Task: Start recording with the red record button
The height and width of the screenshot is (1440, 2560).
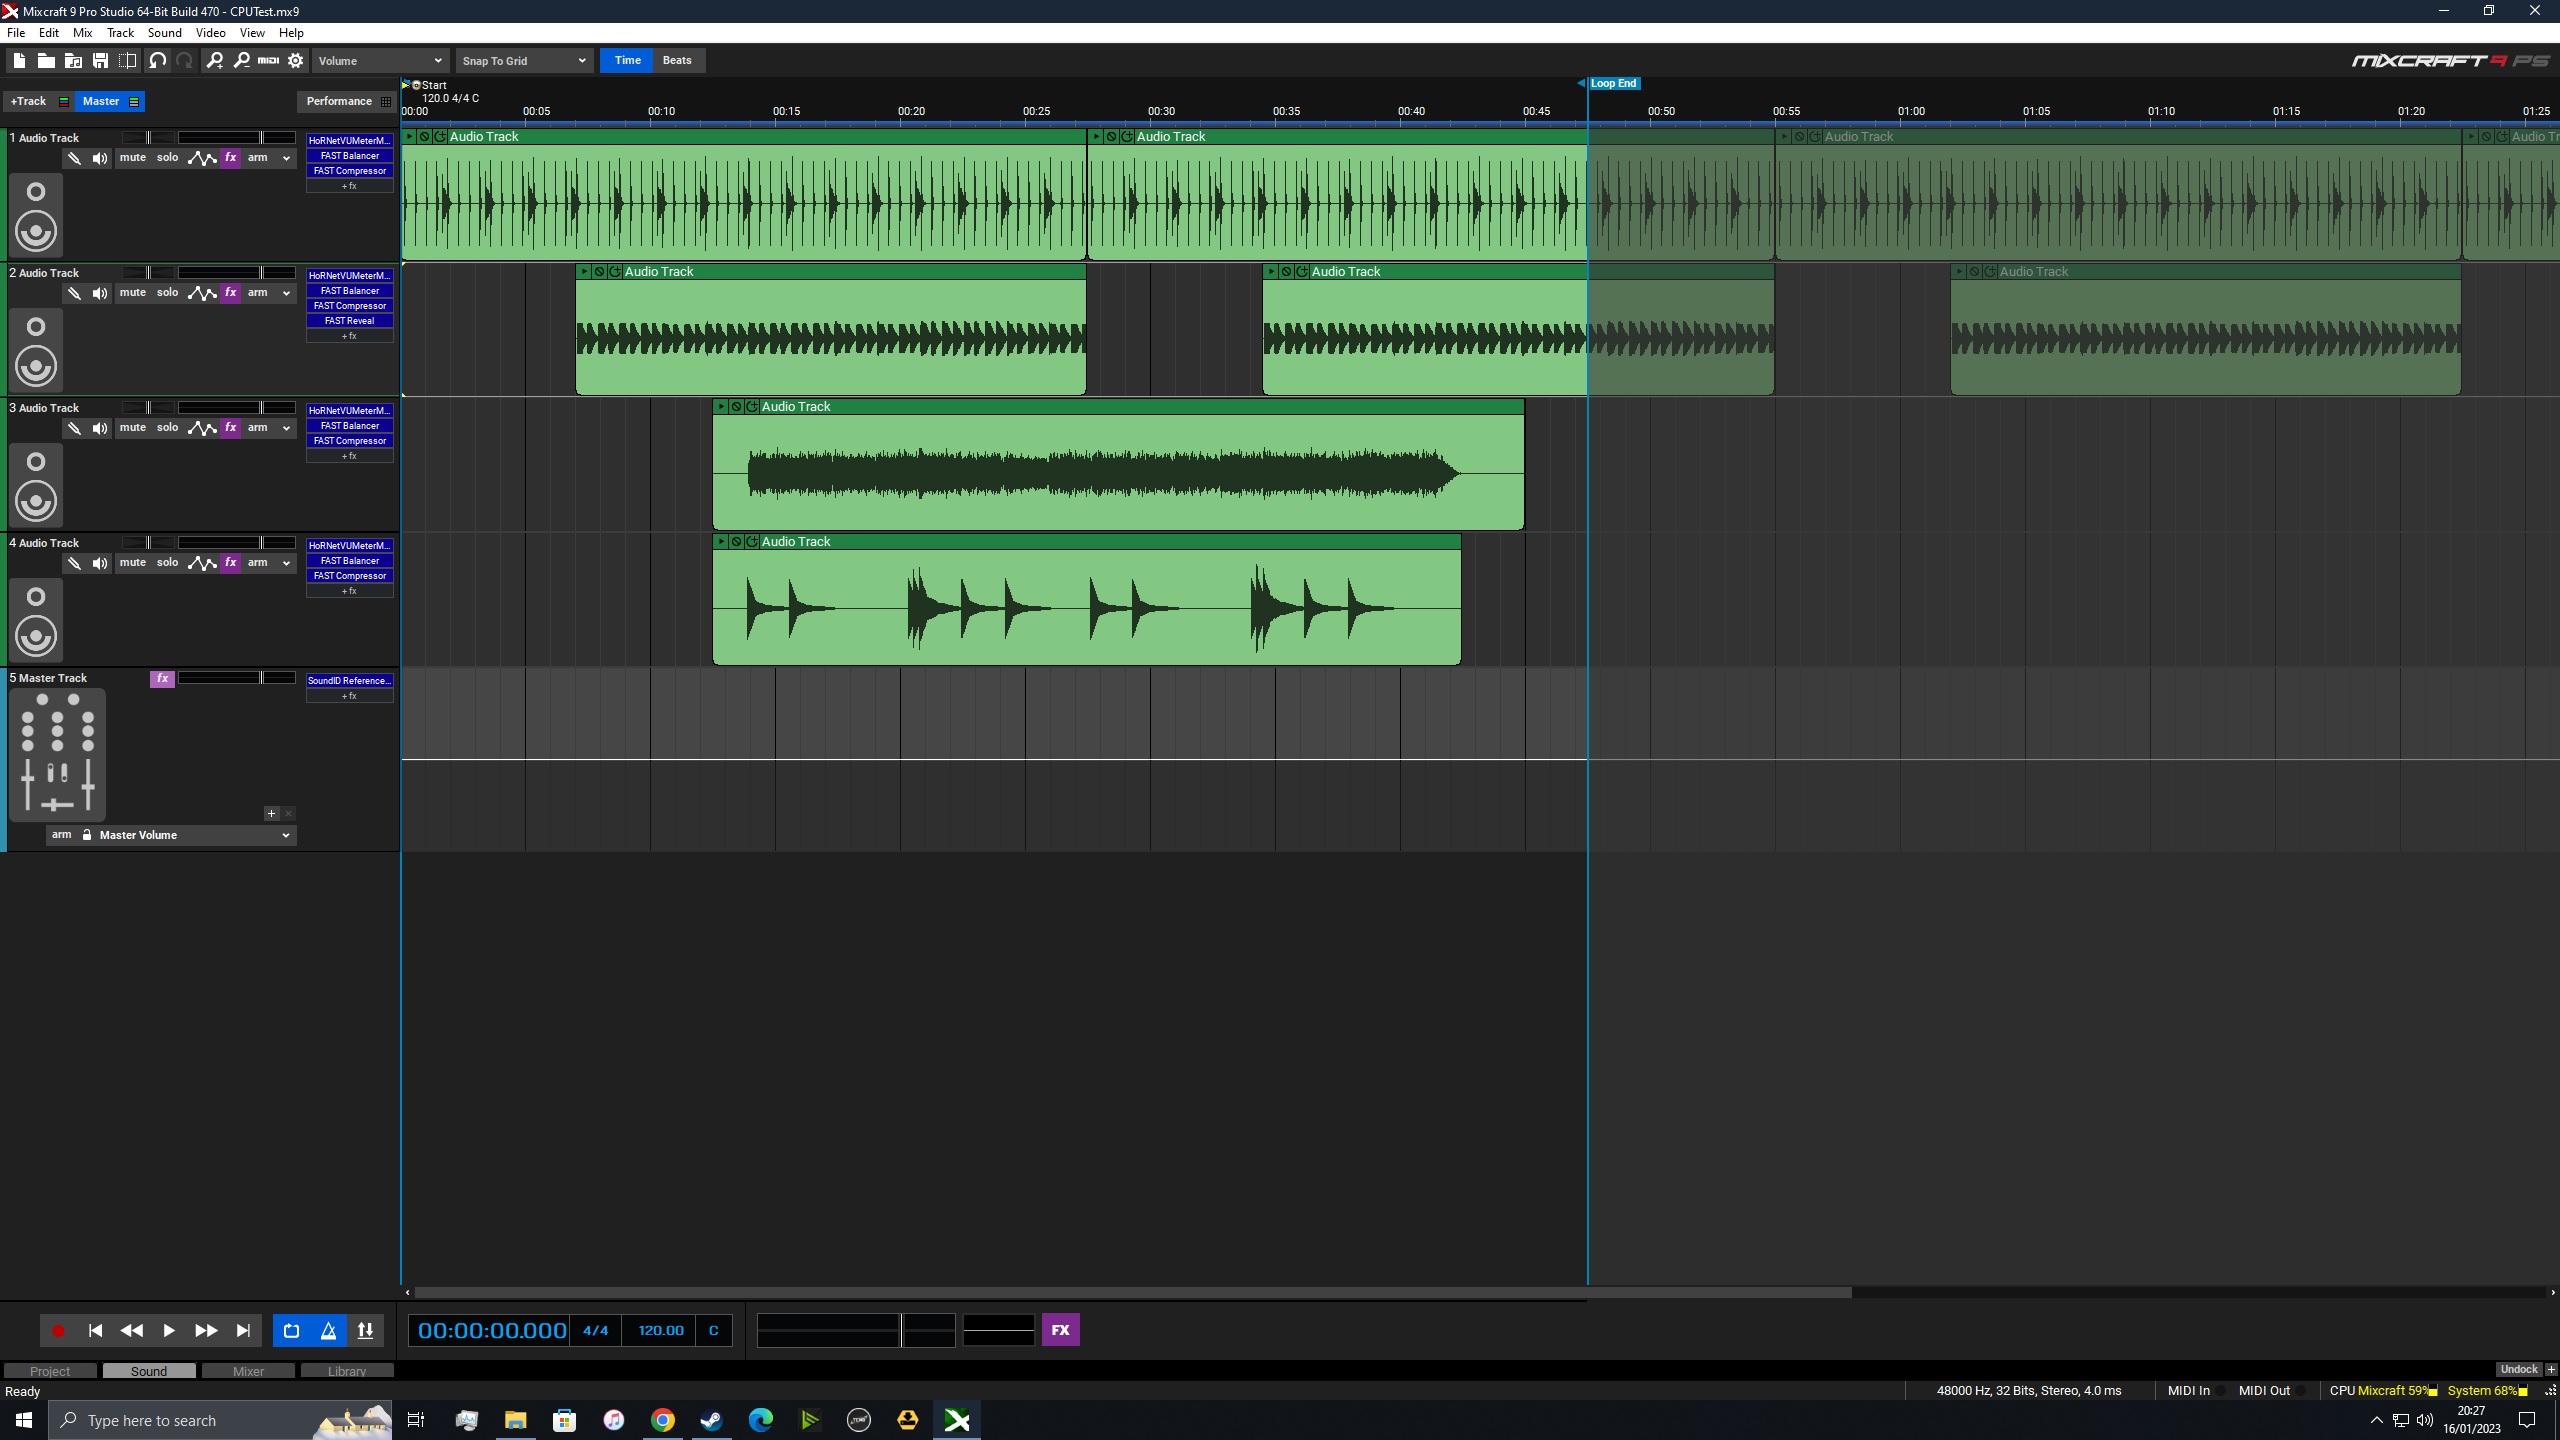Action: pos(58,1331)
